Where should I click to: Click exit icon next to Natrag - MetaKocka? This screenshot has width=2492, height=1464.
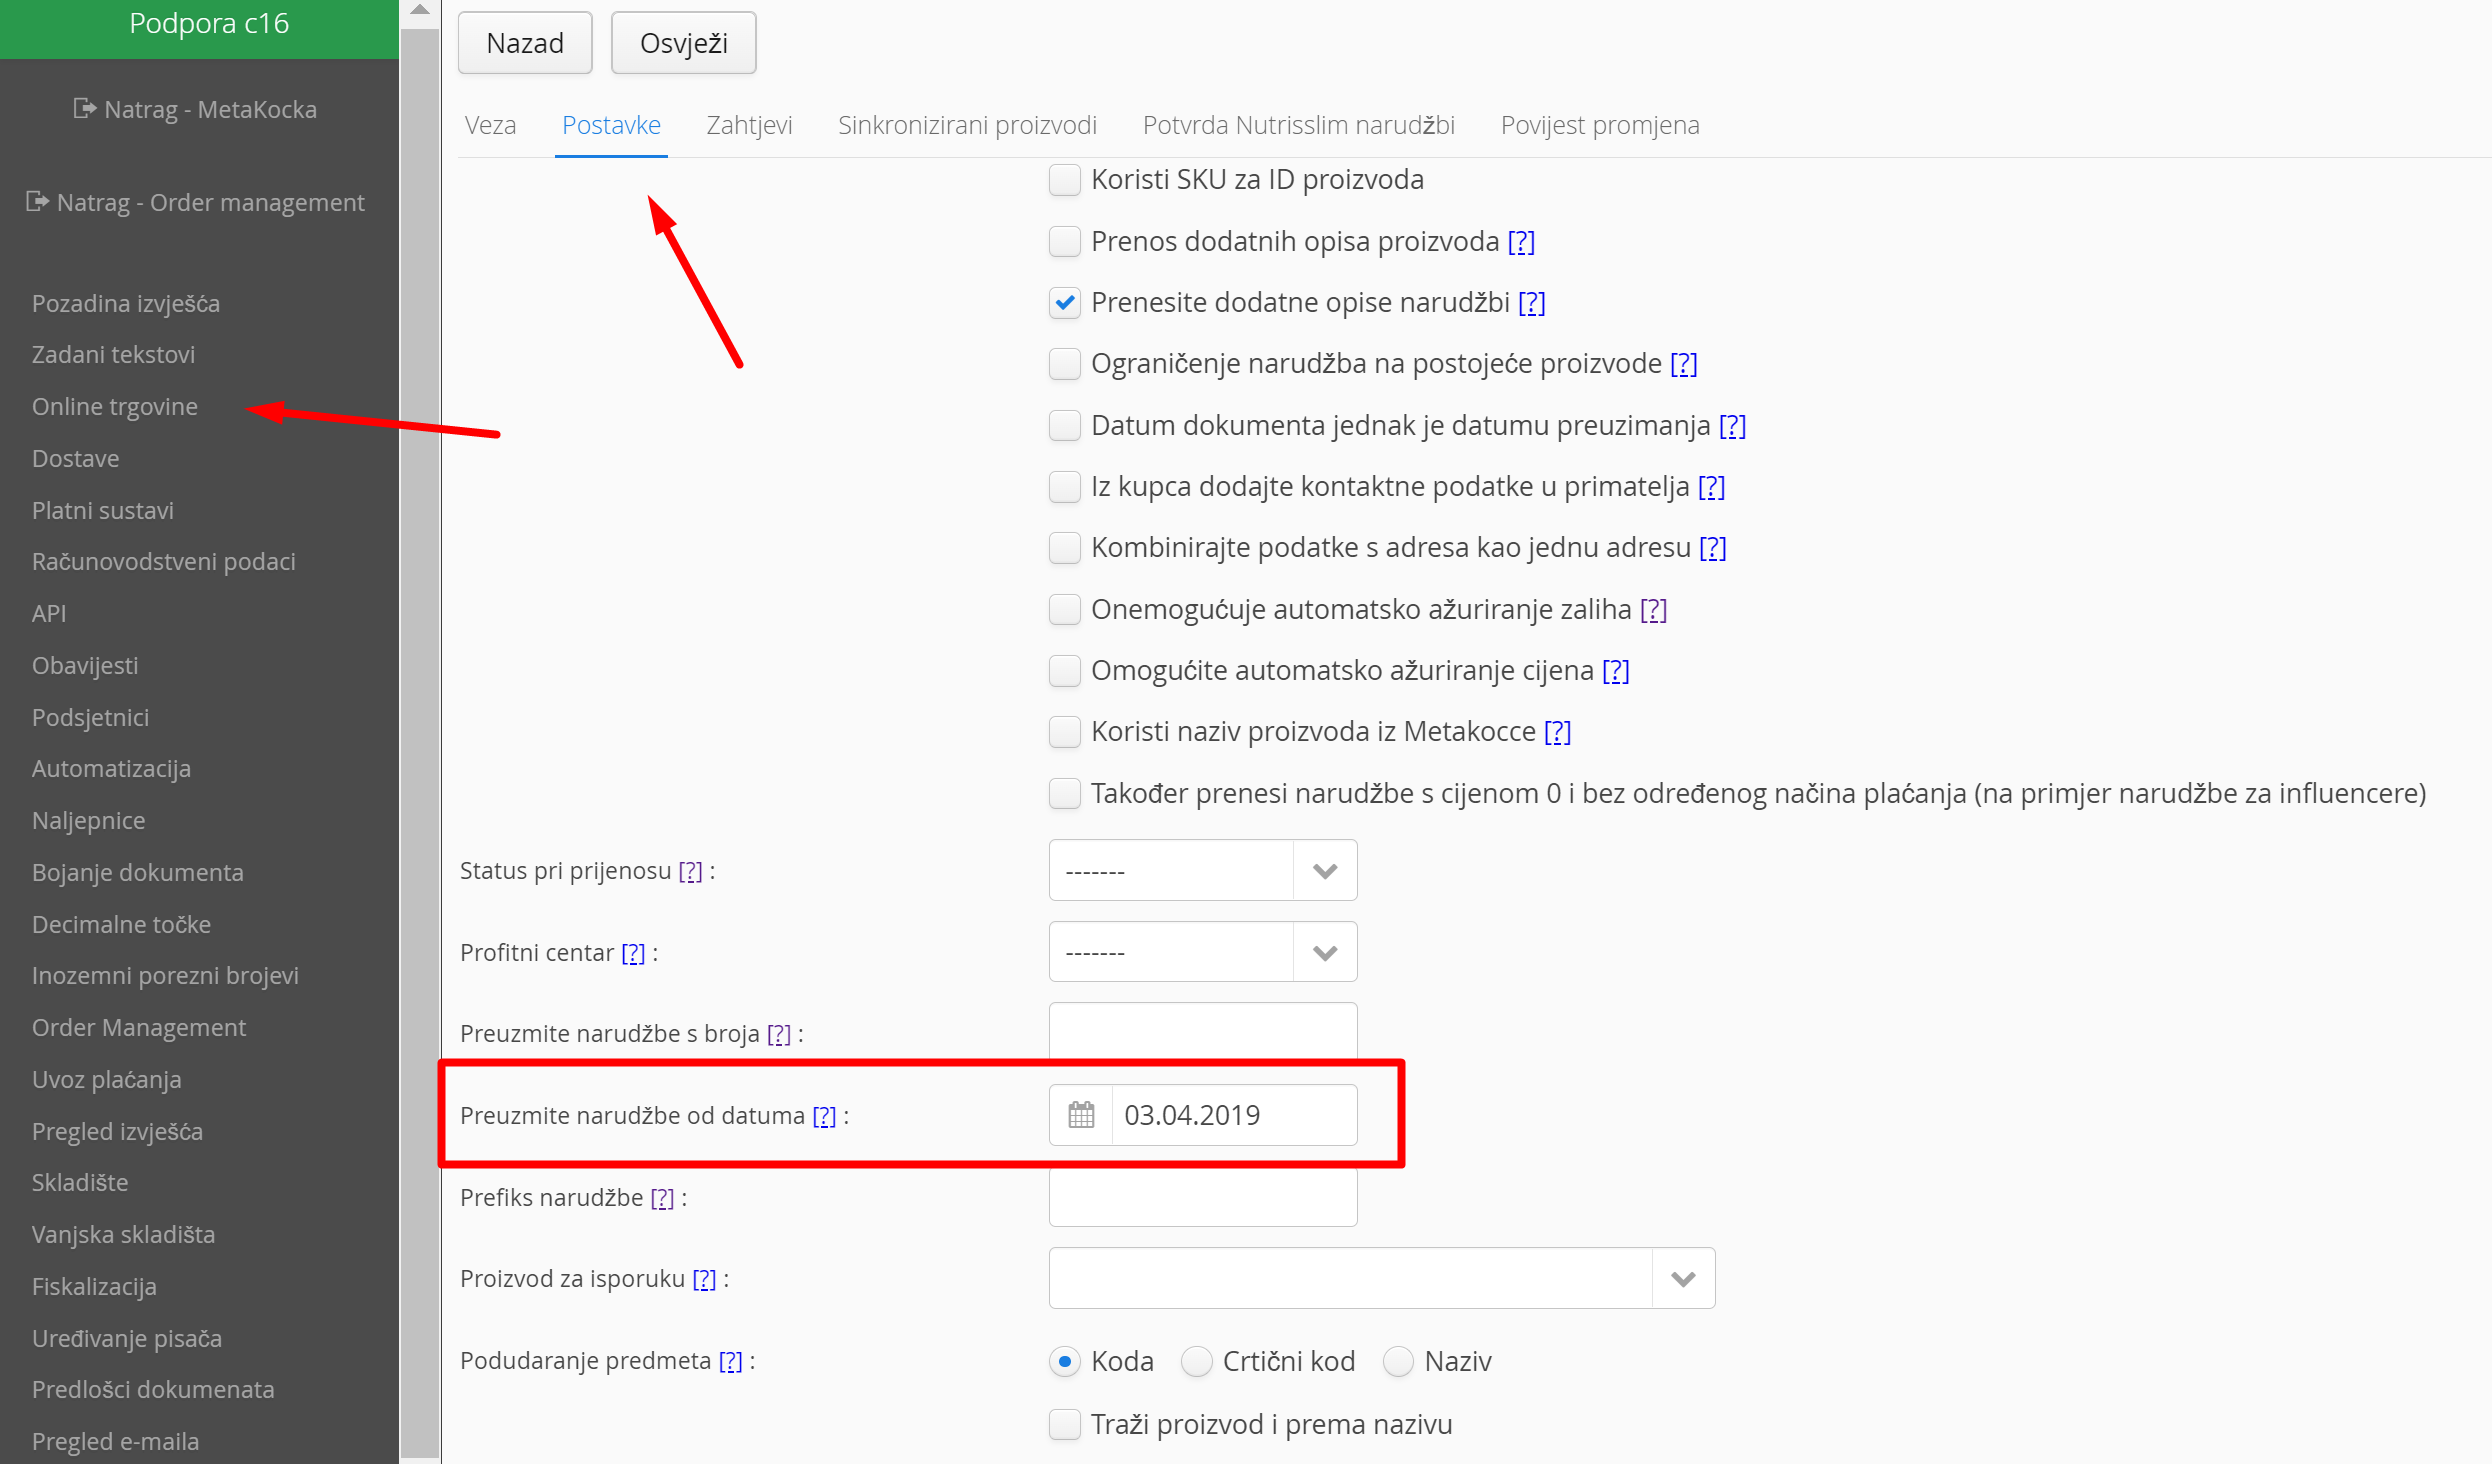(85, 108)
